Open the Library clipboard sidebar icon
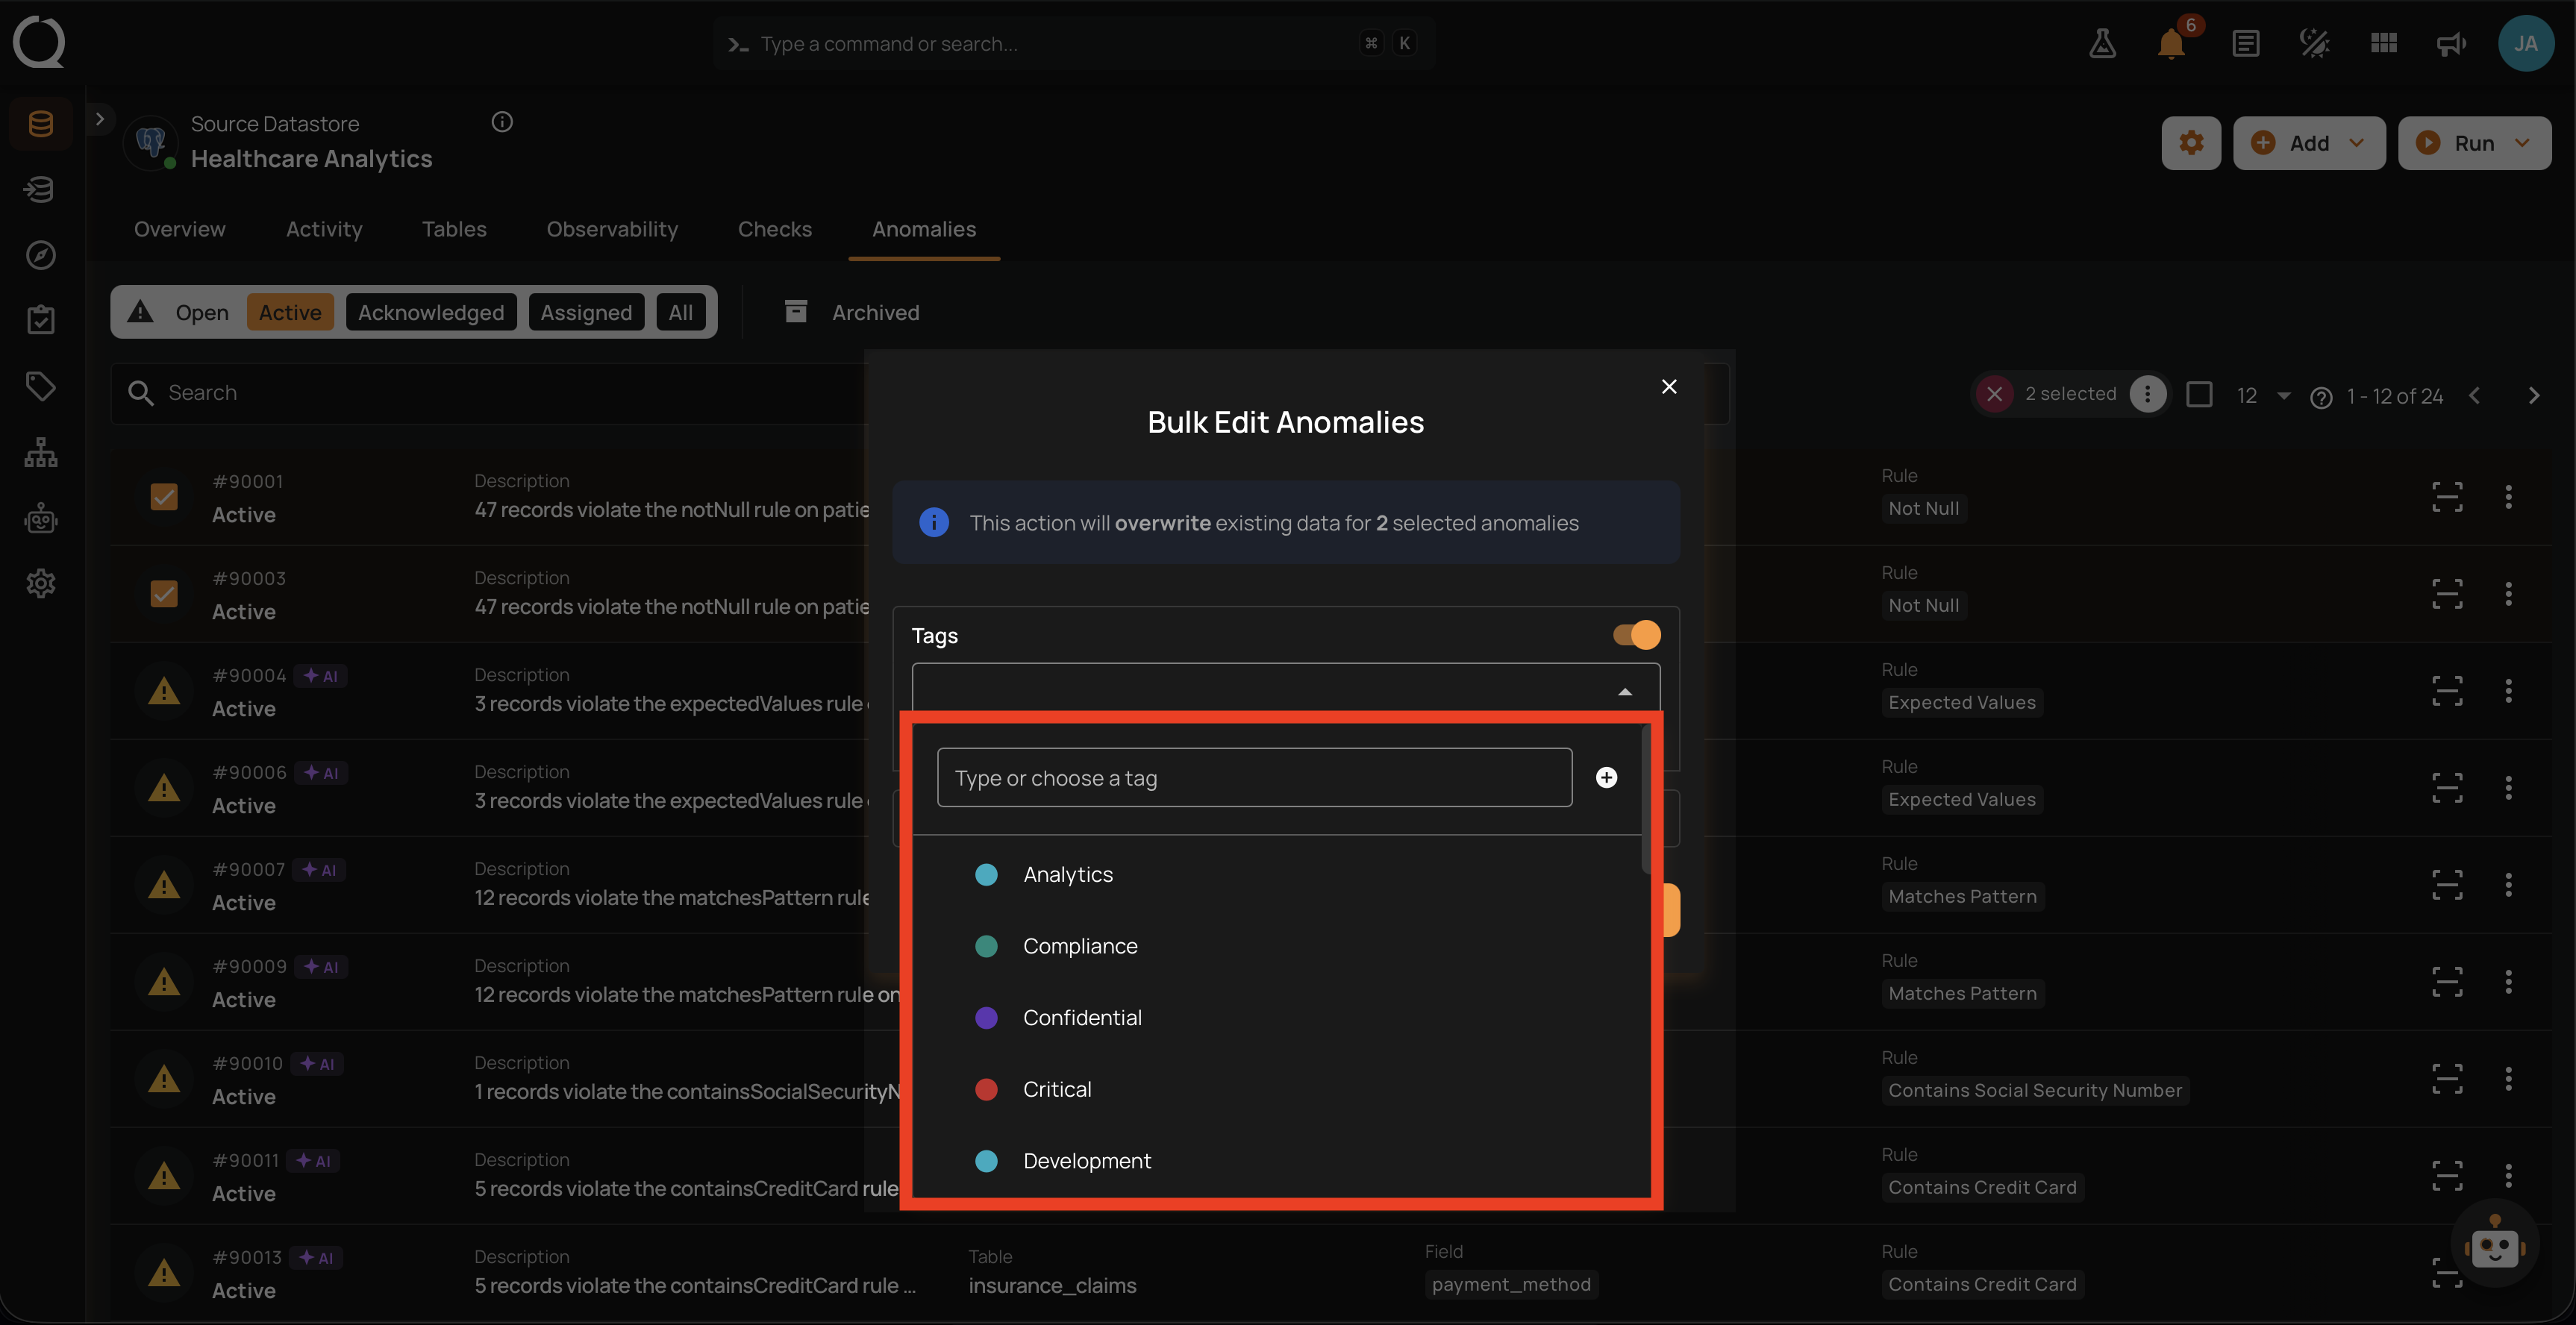Screen dimensions: 2576x1325 click(x=41, y=320)
